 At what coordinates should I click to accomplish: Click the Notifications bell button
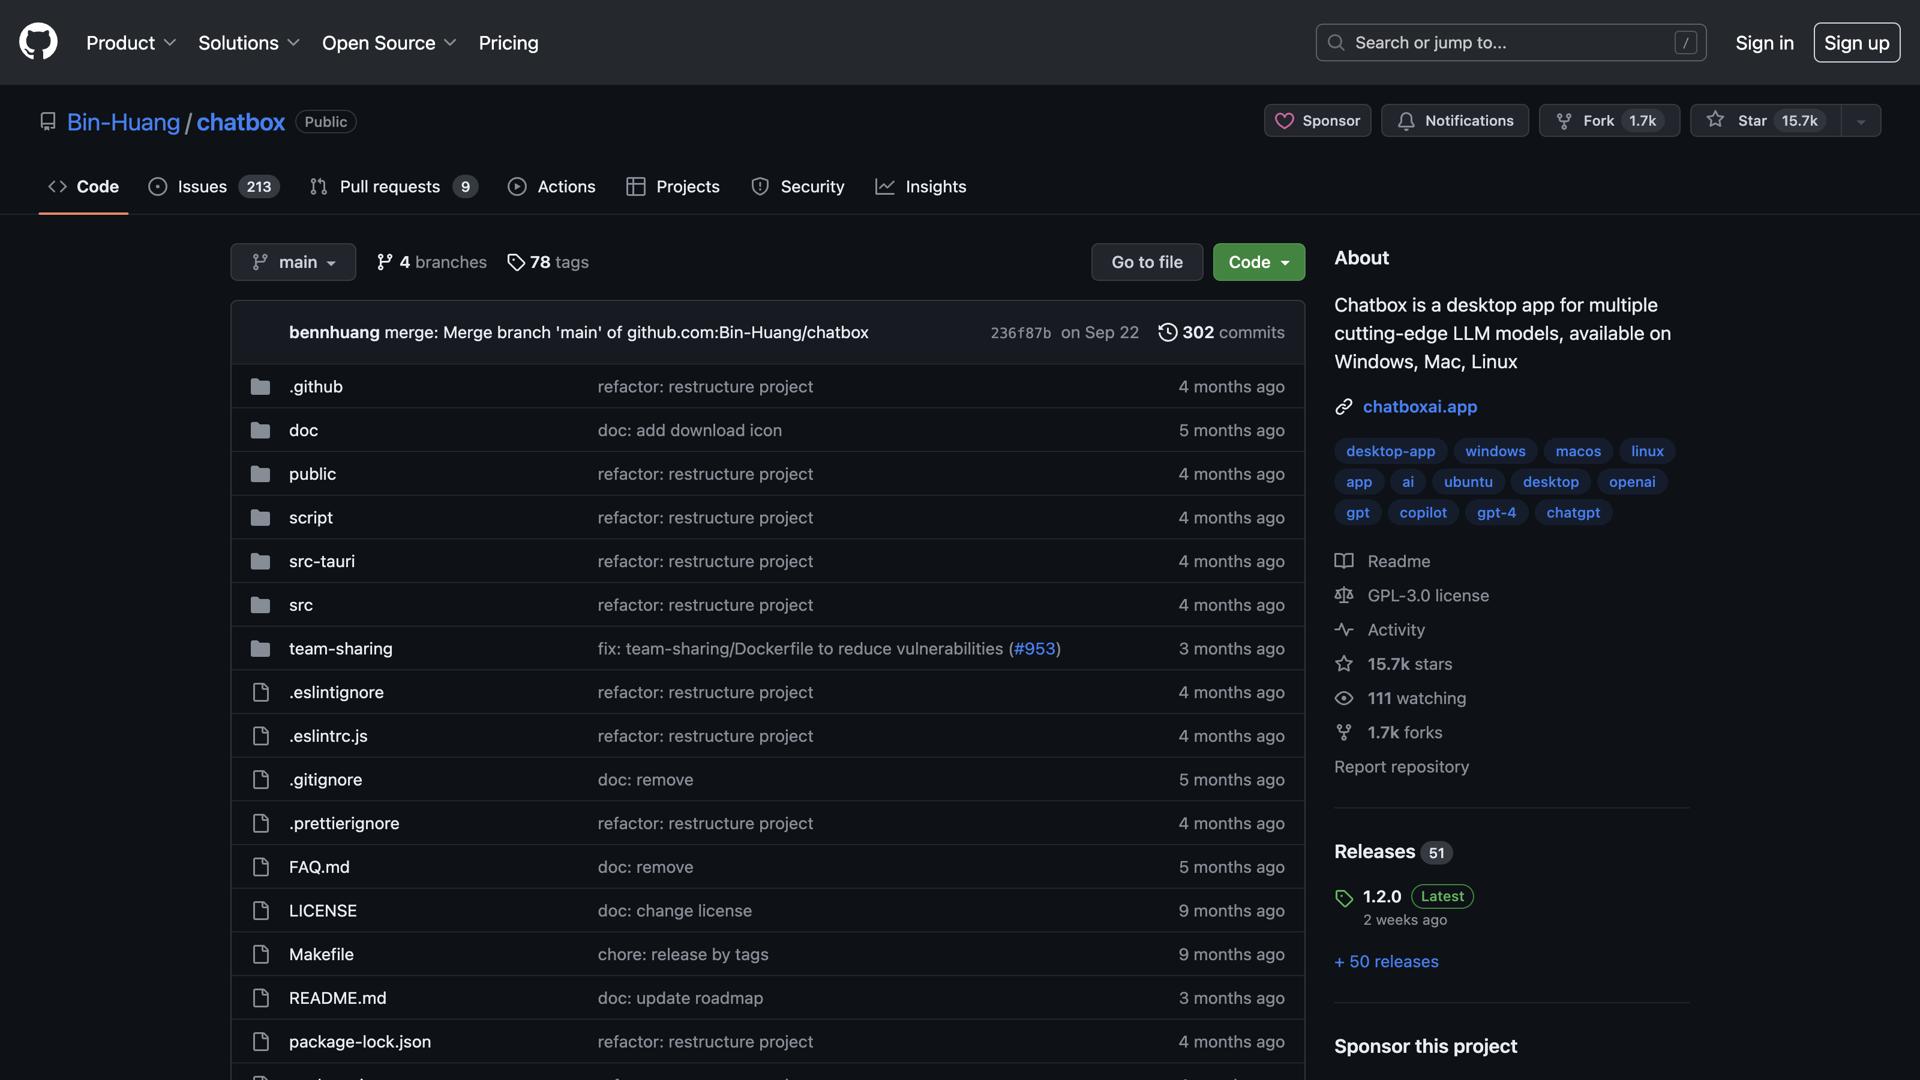[1455, 121]
